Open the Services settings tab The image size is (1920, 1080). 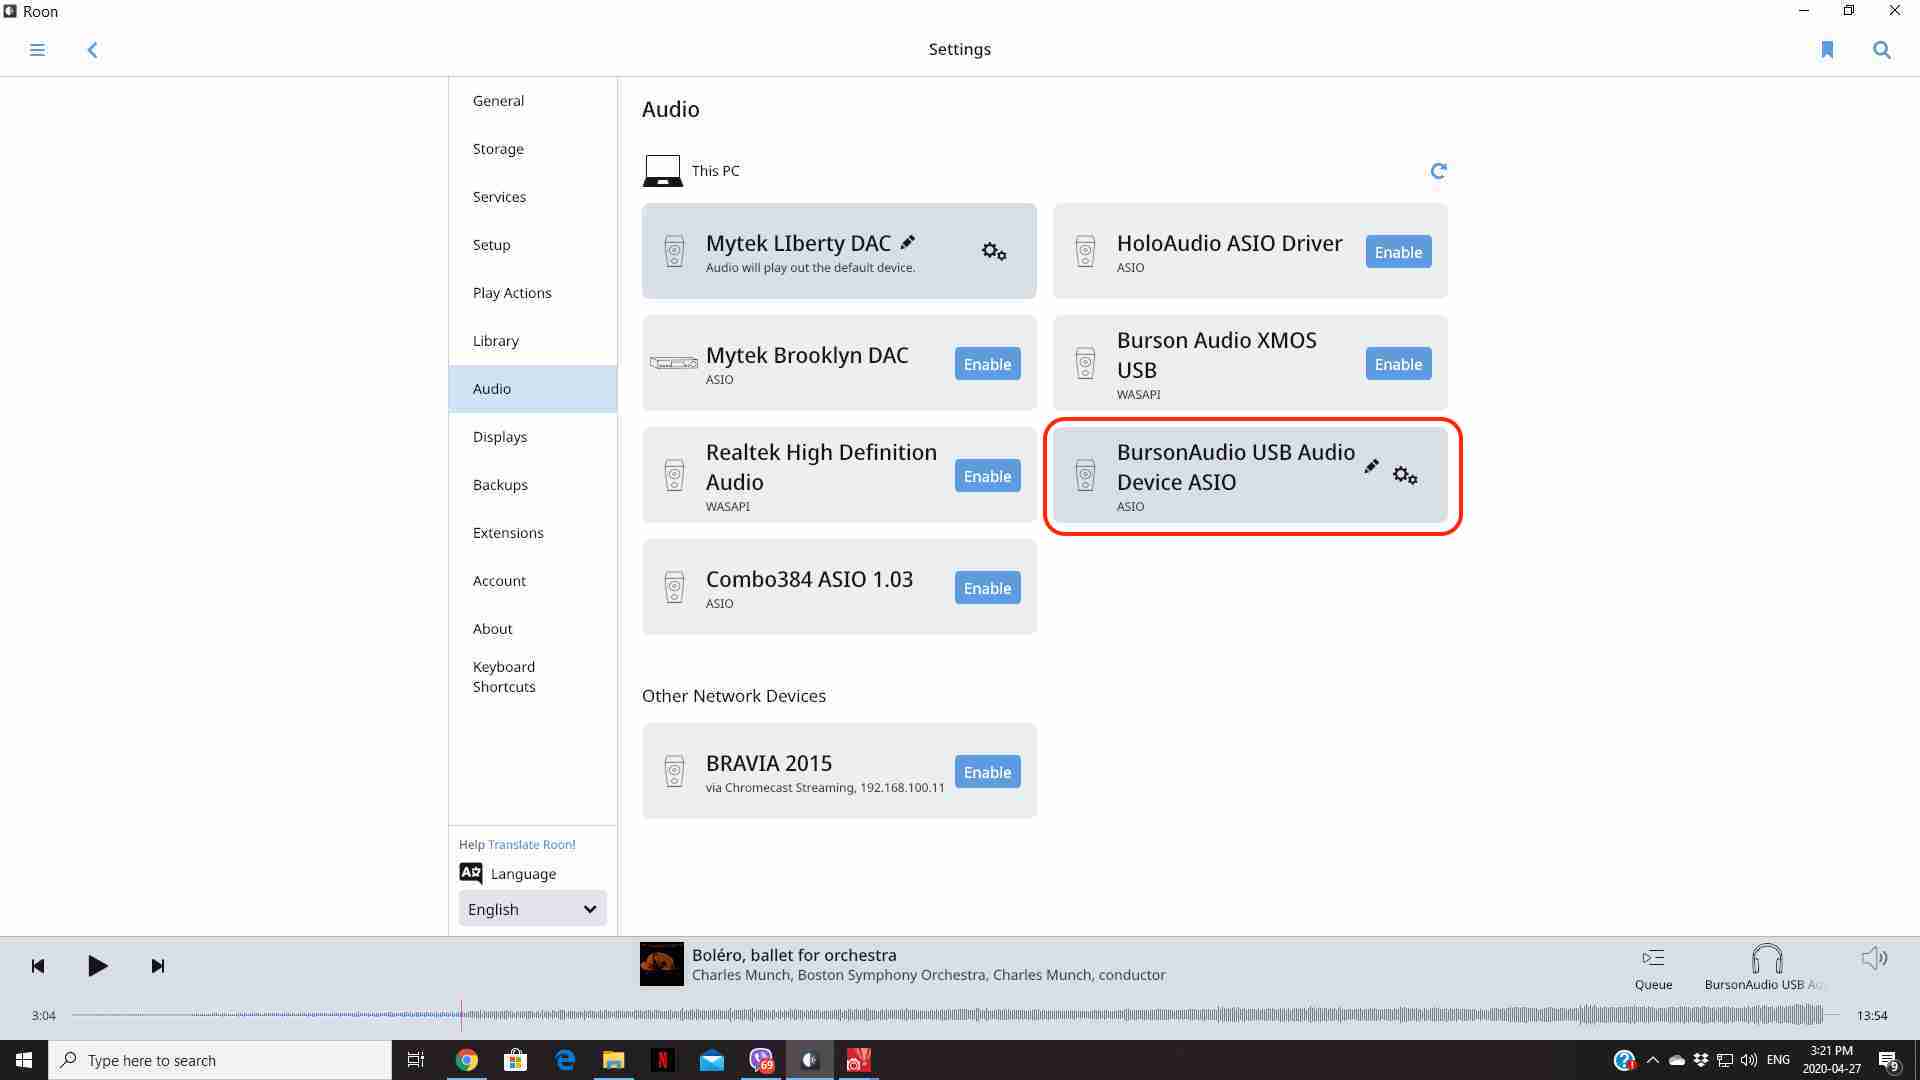533,197
